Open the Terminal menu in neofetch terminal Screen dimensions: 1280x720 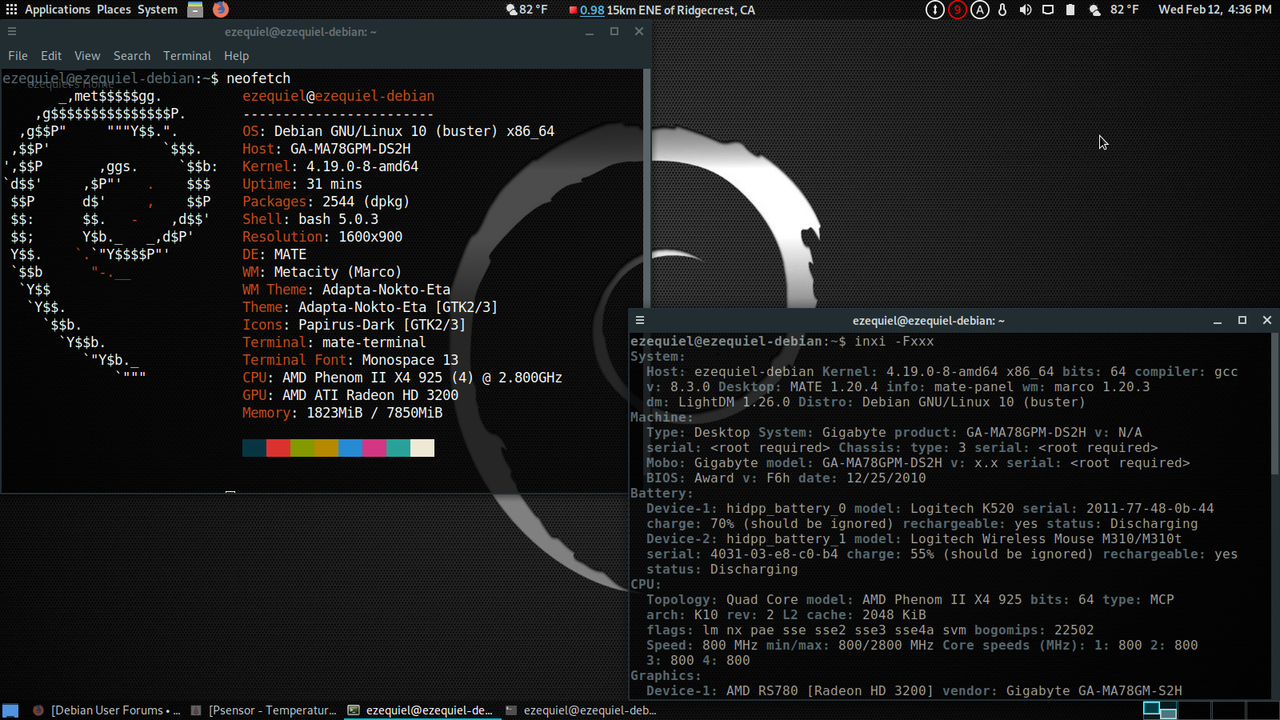click(187, 56)
